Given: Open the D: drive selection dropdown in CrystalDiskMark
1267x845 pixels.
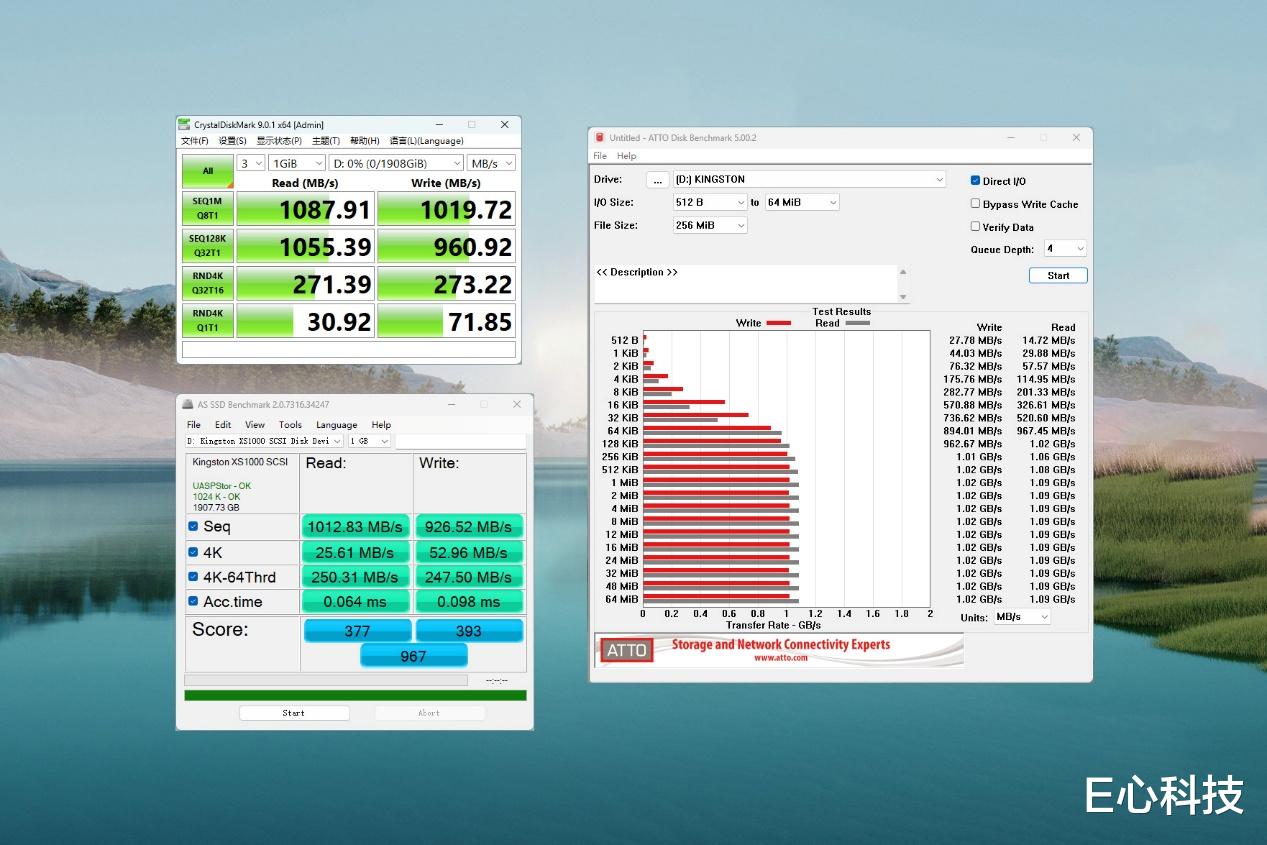Looking at the screenshot, I should coord(396,163).
